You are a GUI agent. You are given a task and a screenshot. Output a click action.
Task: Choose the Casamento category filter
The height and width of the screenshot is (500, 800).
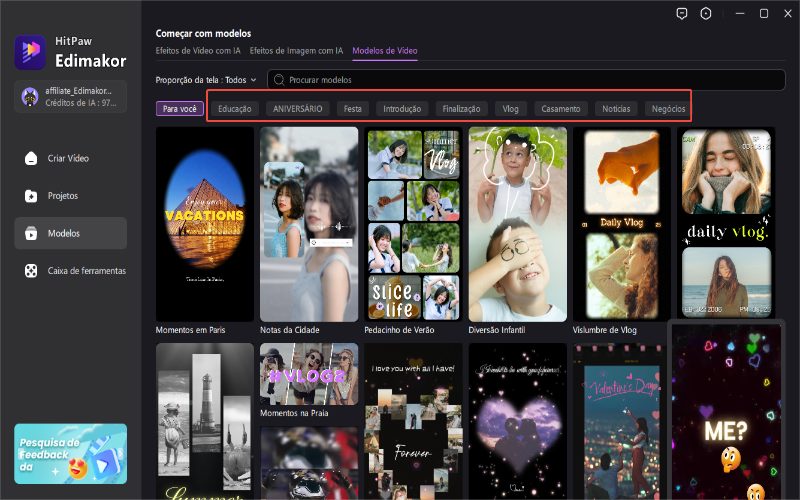(560, 108)
